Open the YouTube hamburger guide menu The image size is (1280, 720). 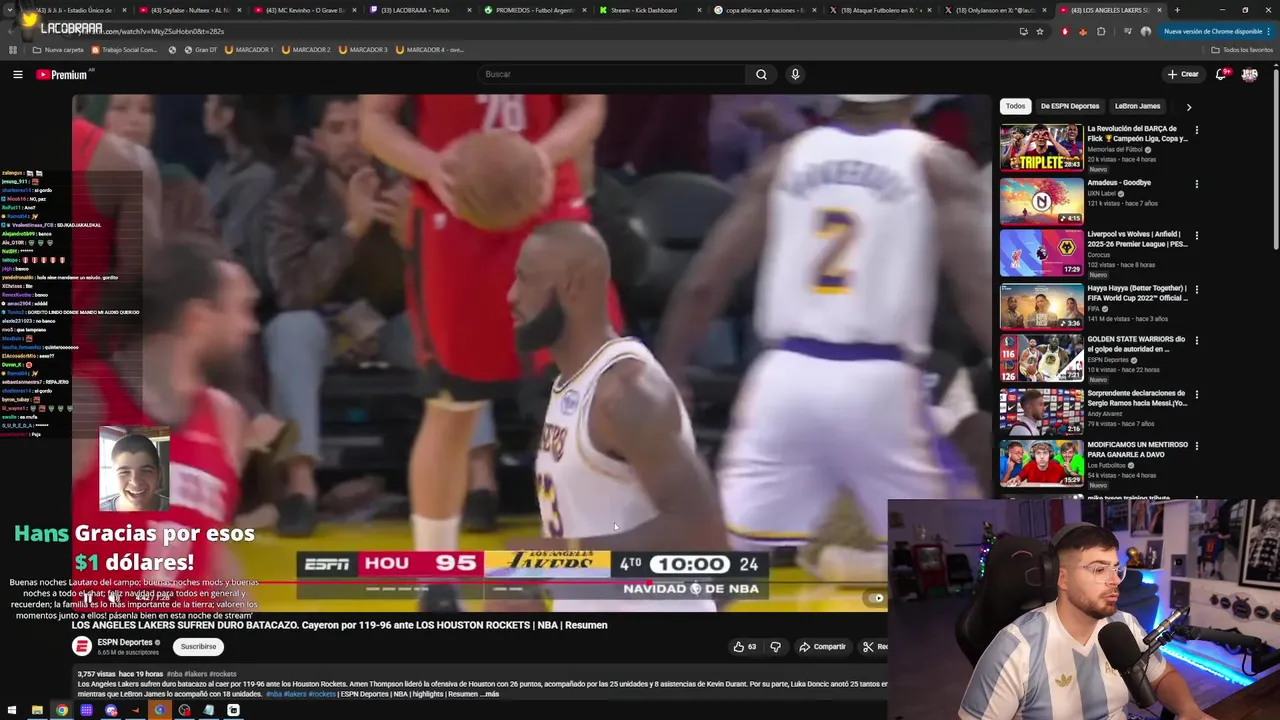pos(17,74)
